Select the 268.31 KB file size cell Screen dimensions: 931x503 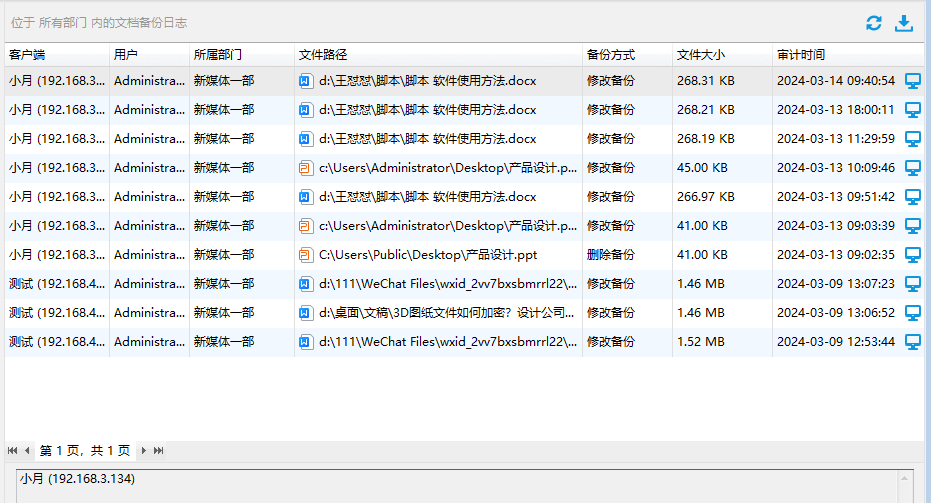click(705, 81)
